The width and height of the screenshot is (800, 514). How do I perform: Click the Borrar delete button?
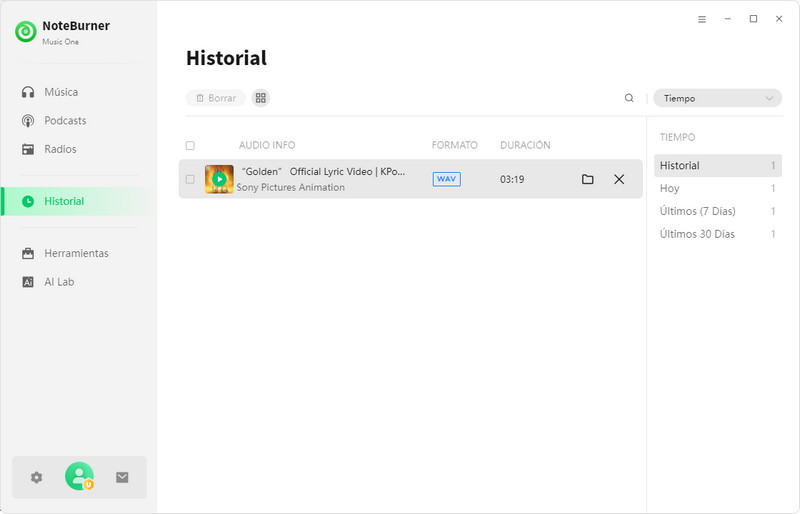click(x=216, y=98)
